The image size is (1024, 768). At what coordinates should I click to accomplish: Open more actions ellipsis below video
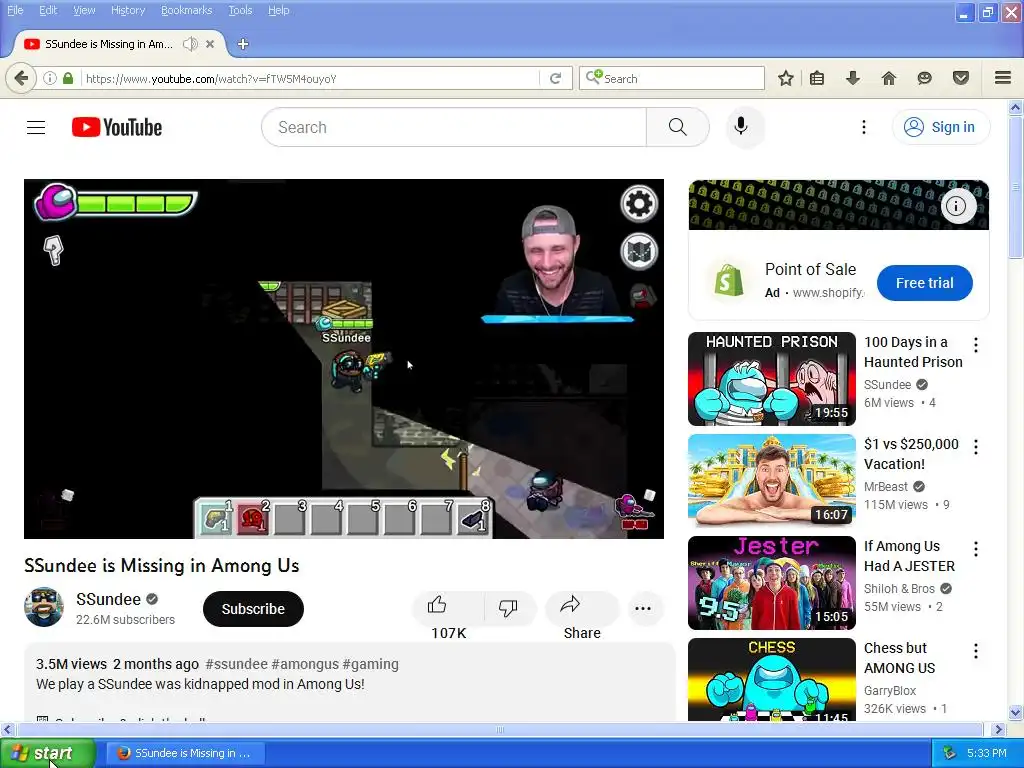pyautogui.click(x=643, y=608)
